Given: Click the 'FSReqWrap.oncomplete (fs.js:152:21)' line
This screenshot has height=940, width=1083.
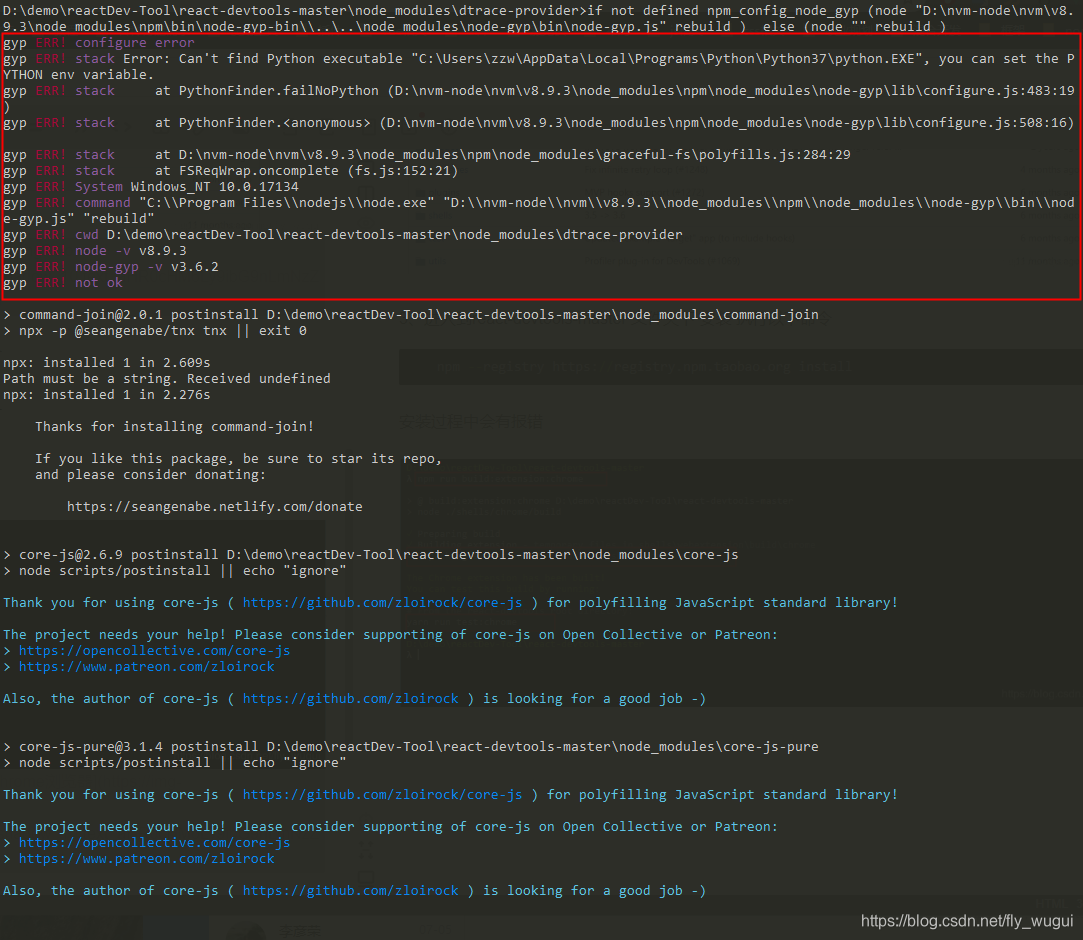Looking at the screenshot, I should click(x=231, y=171).
